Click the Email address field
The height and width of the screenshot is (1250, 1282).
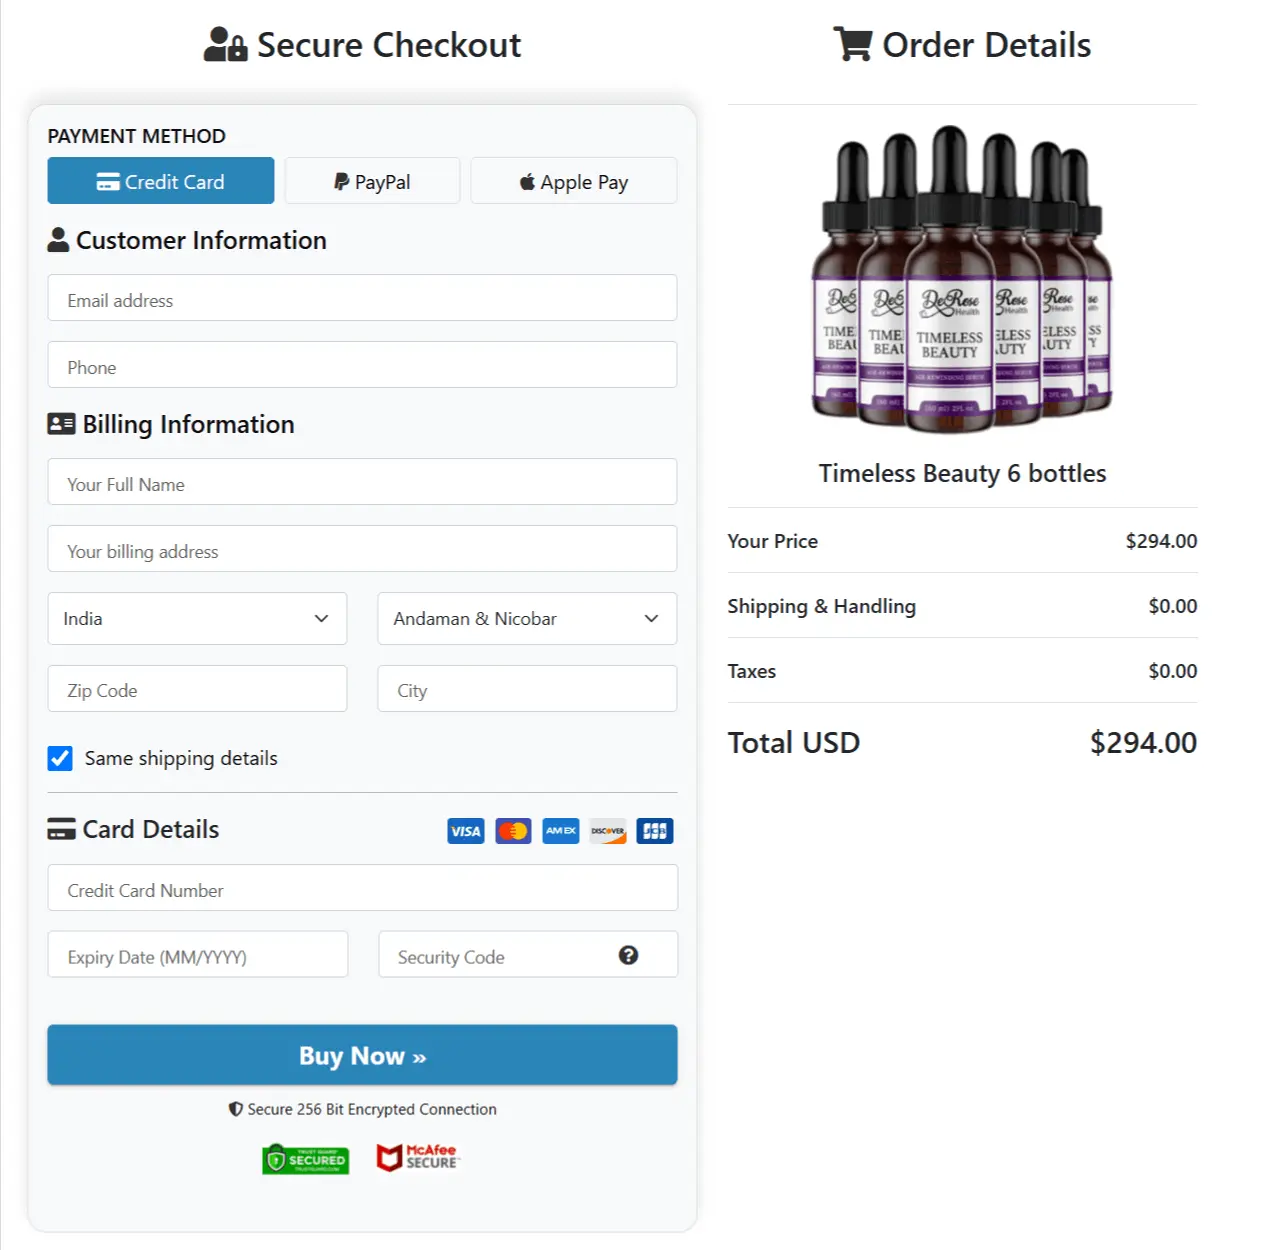tap(362, 298)
